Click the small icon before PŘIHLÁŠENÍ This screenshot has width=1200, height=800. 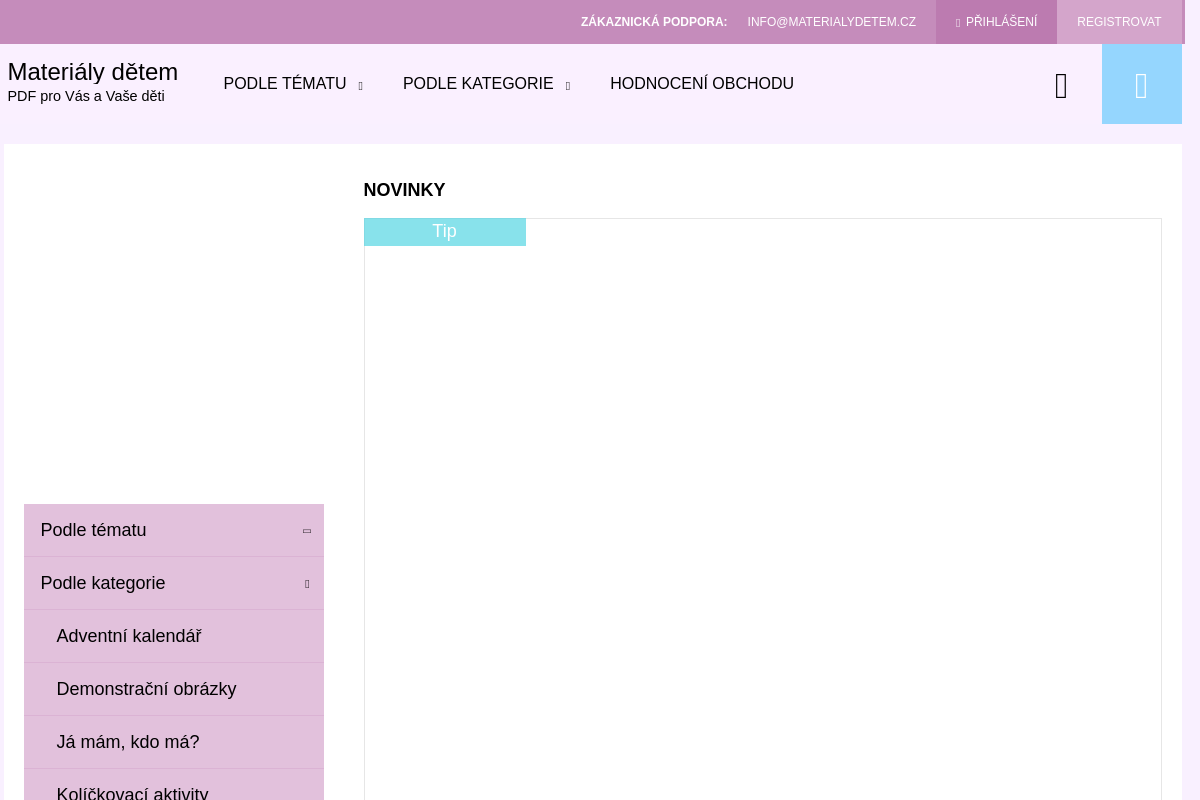[x=957, y=23]
